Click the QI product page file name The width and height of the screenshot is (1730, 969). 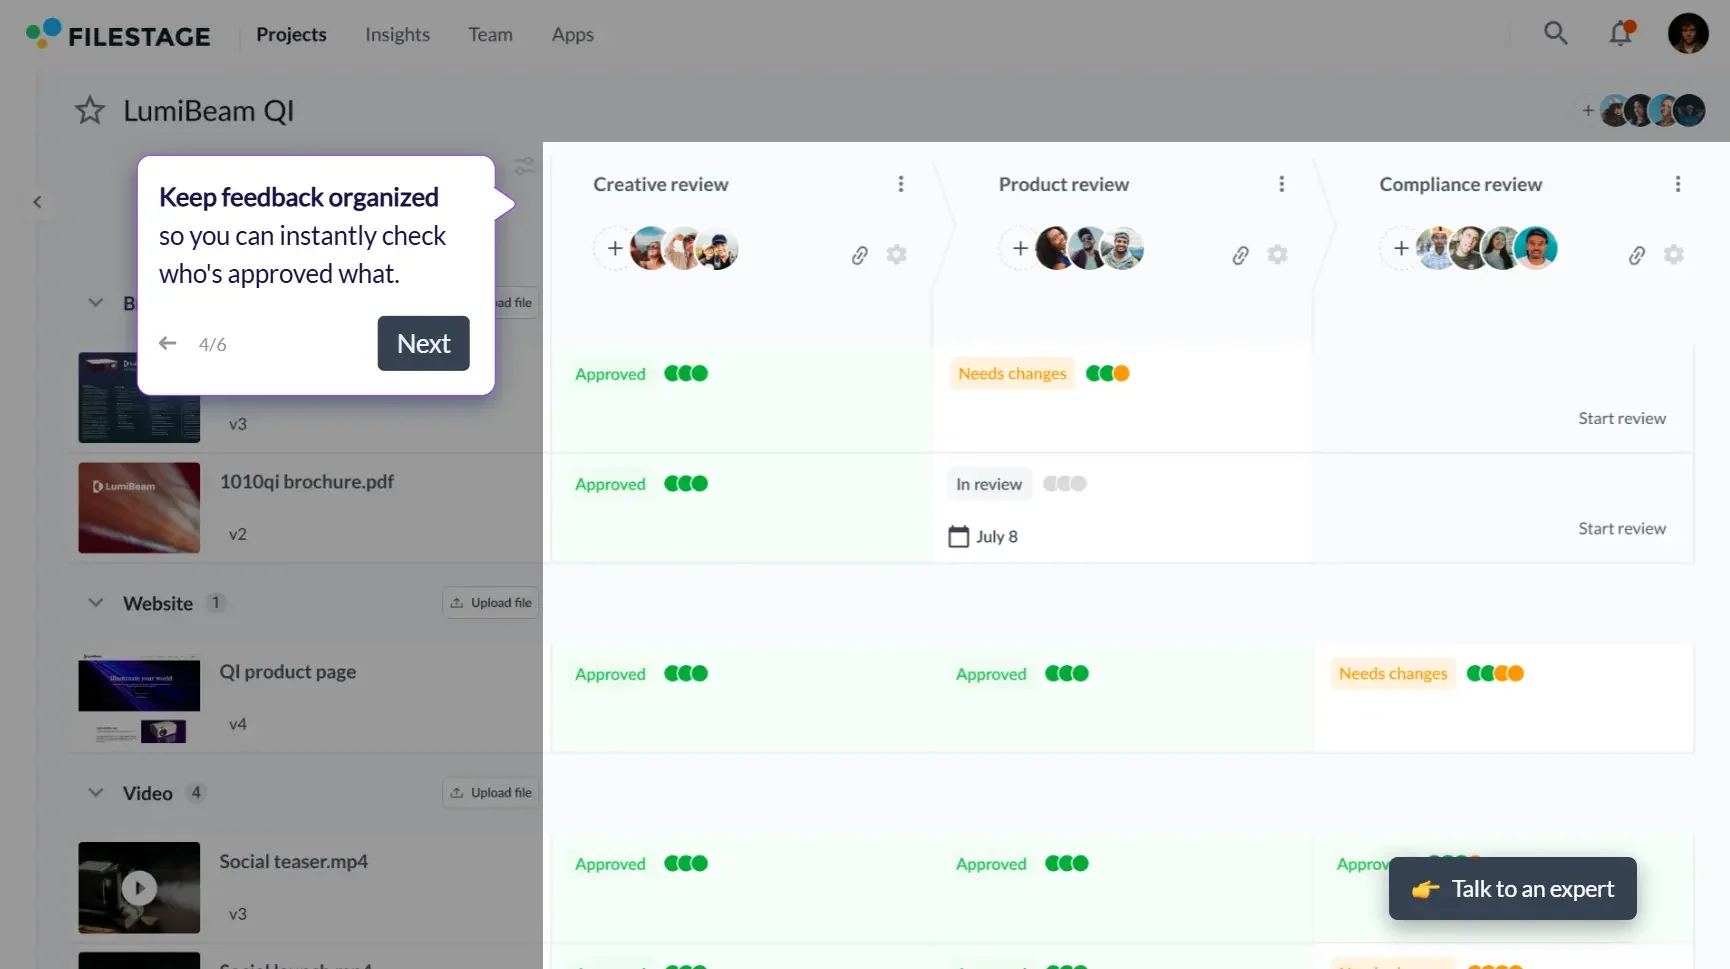pyautogui.click(x=288, y=672)
